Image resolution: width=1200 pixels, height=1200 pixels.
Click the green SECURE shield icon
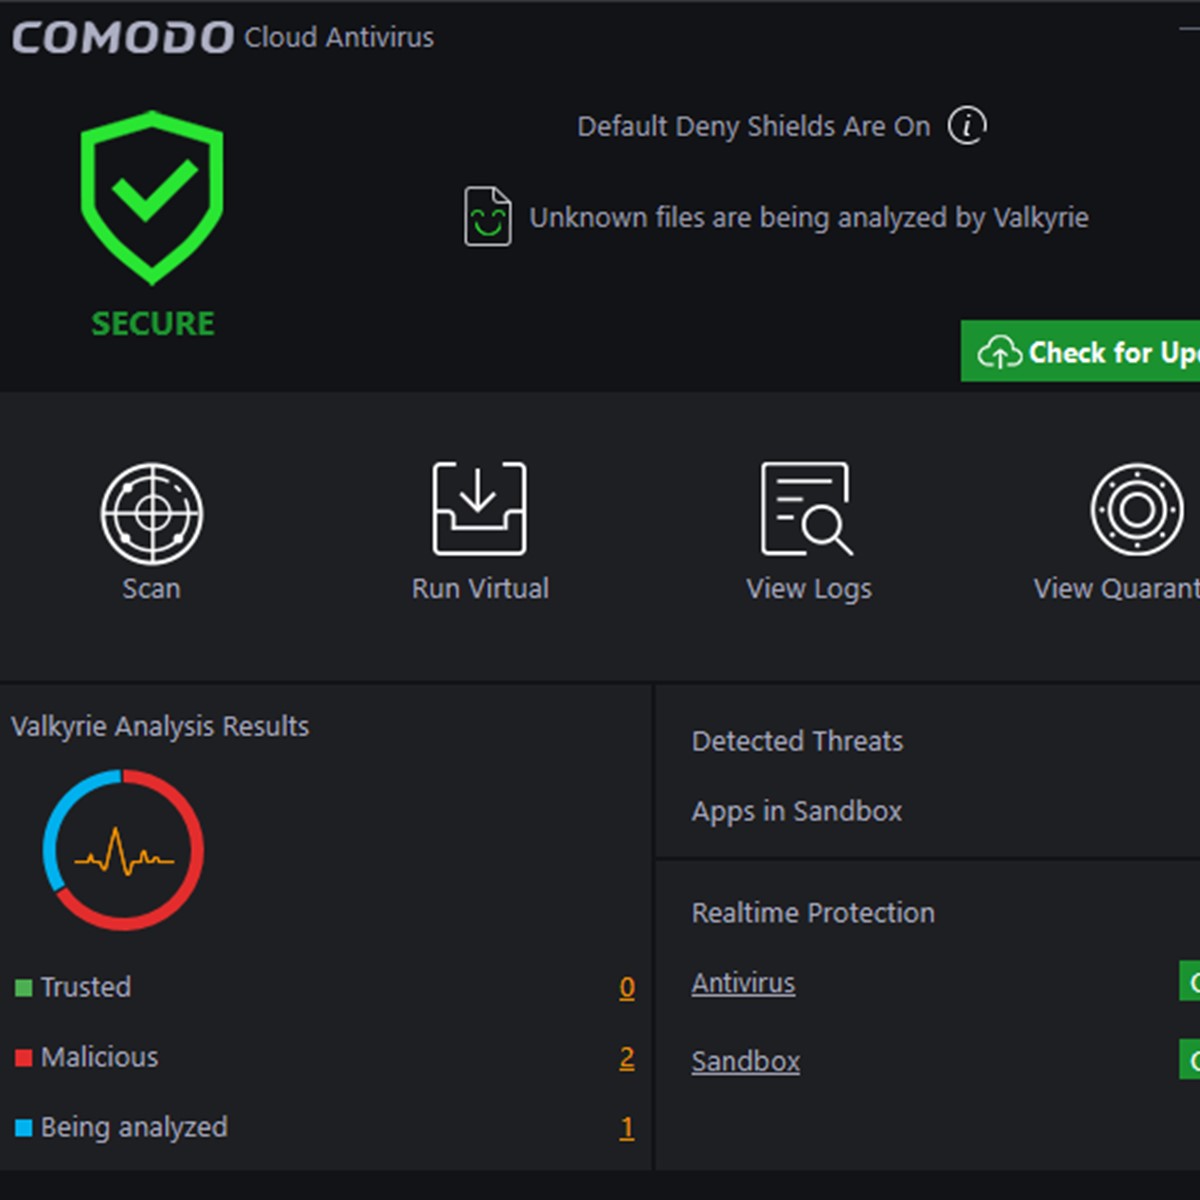152,197
